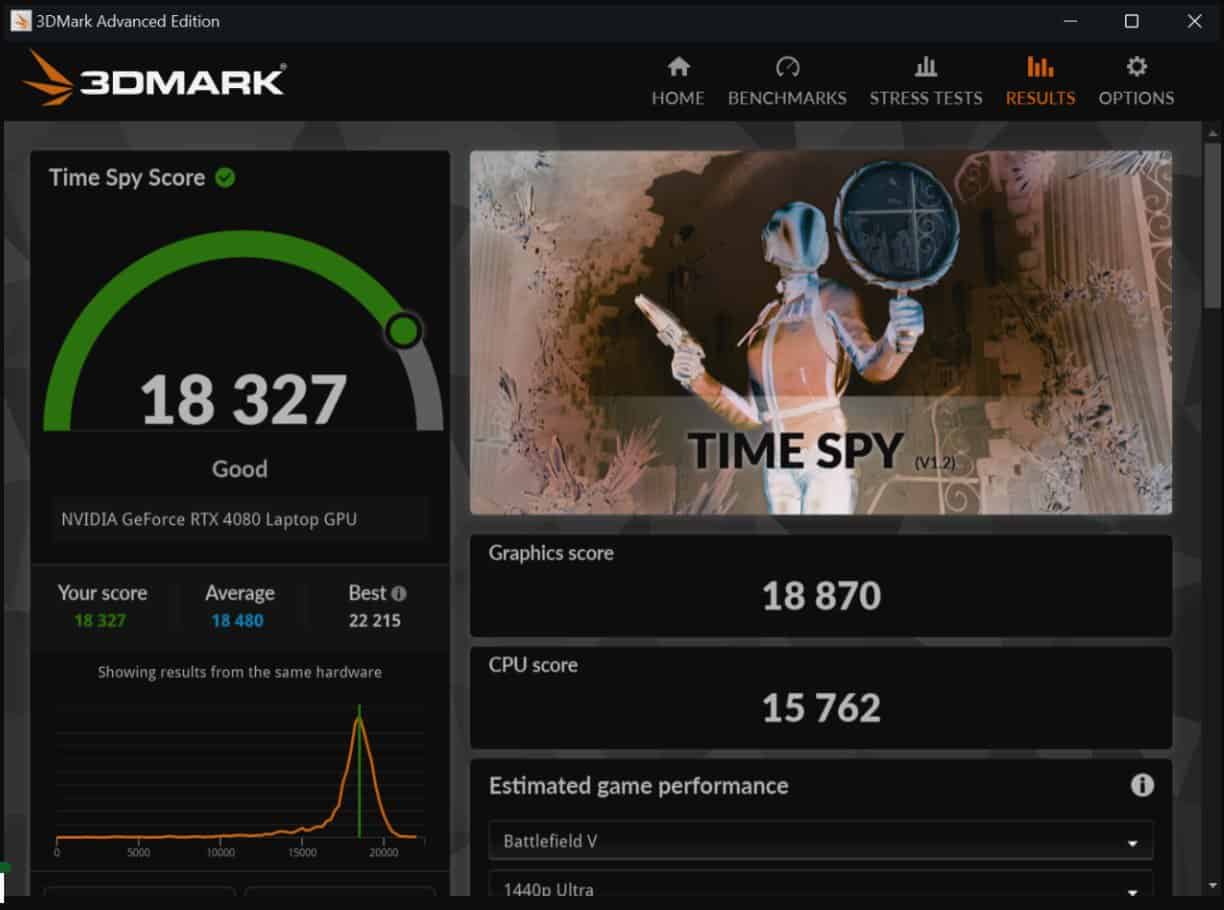1224x910 pixels.
Task: Click the Average label above 18 480
Action: coord(240,593)
